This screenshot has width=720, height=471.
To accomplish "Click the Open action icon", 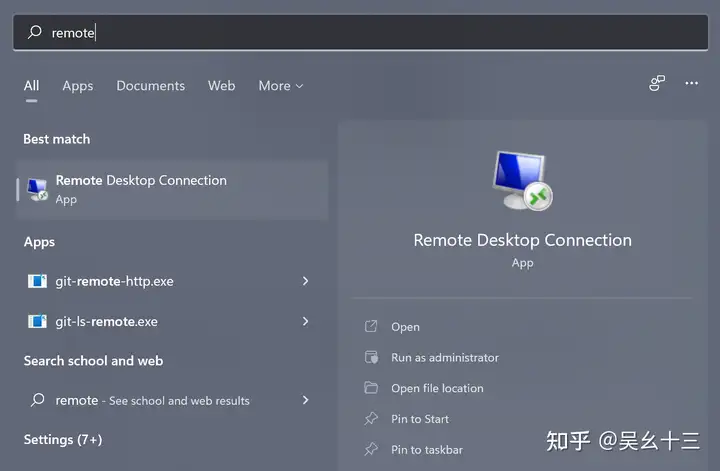I will coord(371,326).
